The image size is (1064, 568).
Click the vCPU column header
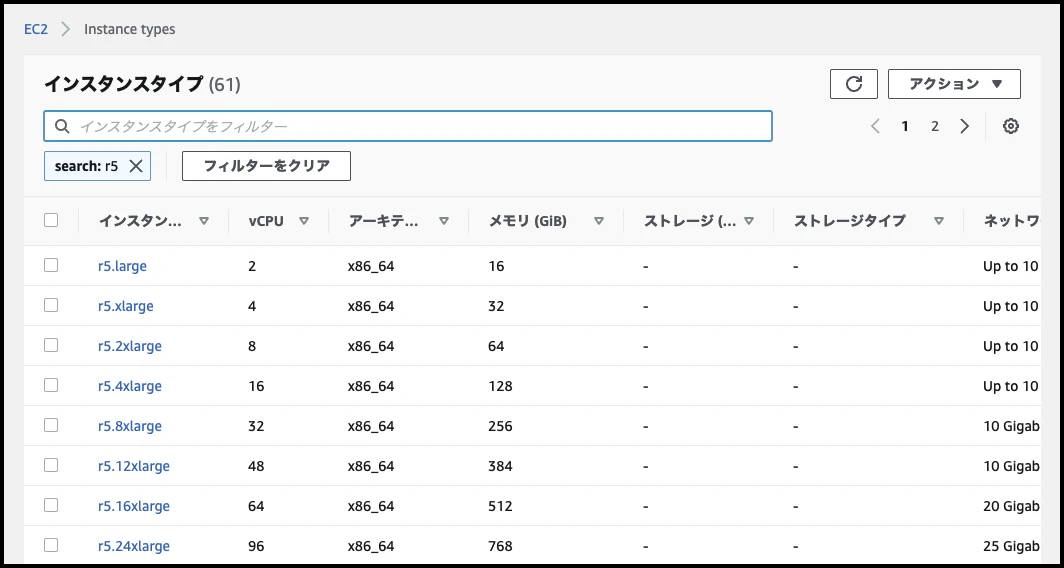[266, 221]
